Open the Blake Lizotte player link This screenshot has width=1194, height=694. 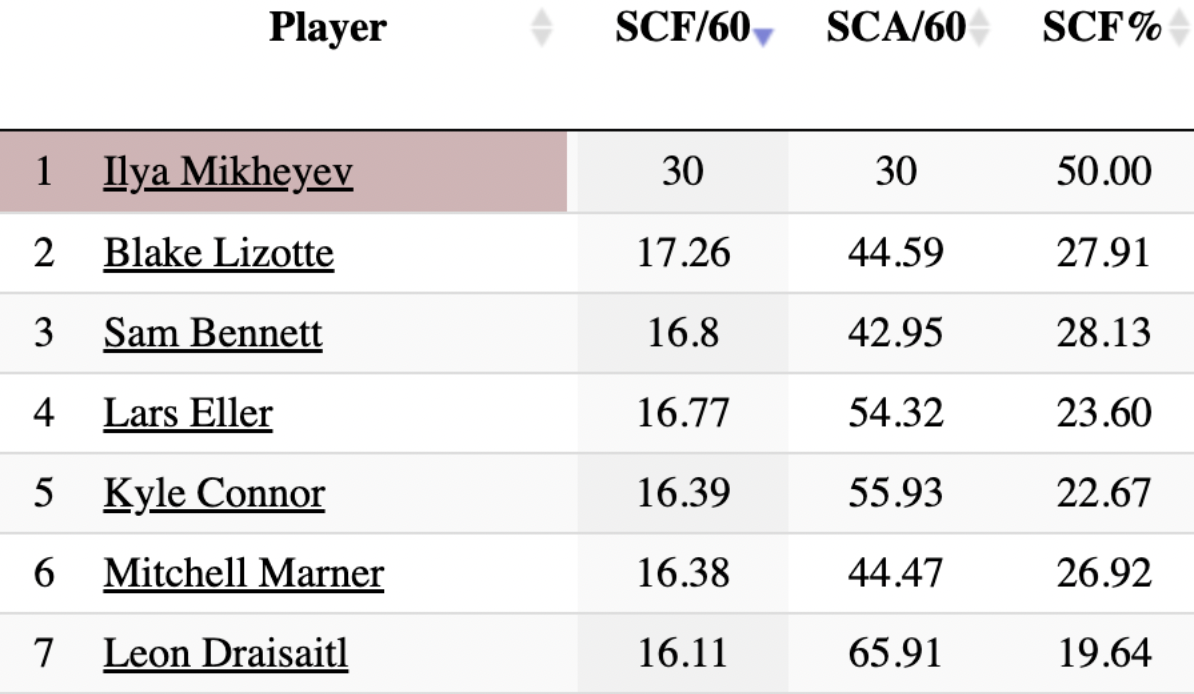[218, 253]
